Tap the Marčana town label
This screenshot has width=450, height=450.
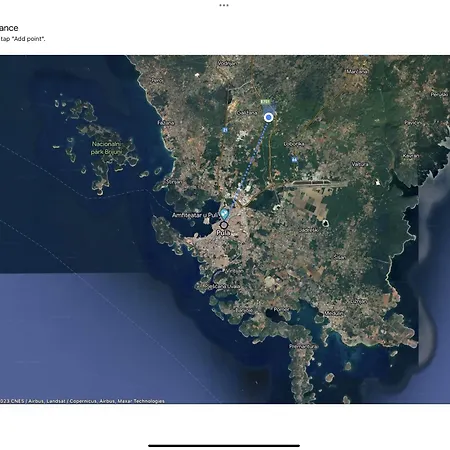click(356, 71)
